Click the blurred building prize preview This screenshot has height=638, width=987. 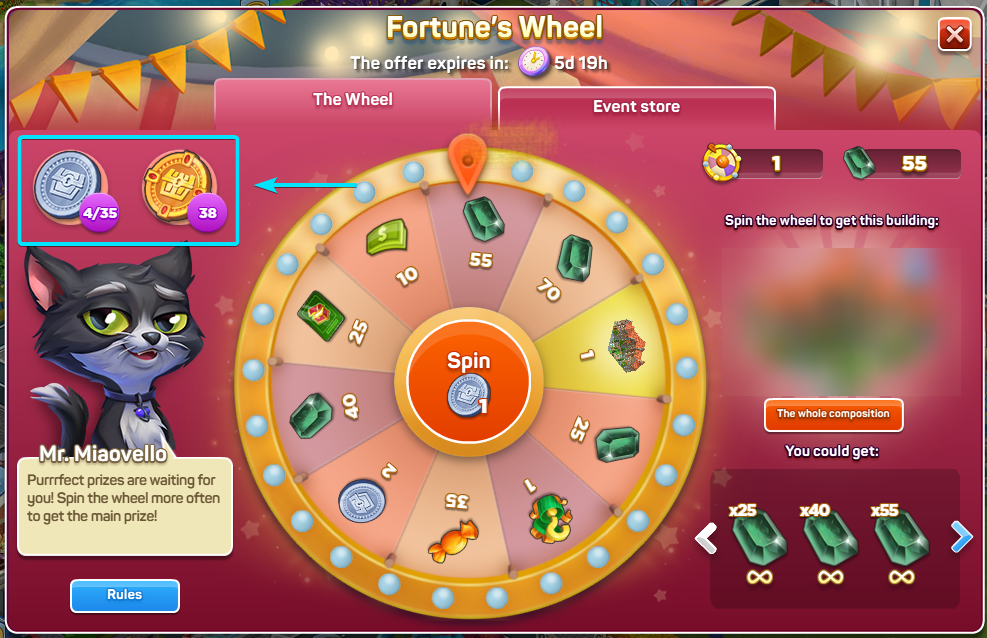[x=841, y=321]
